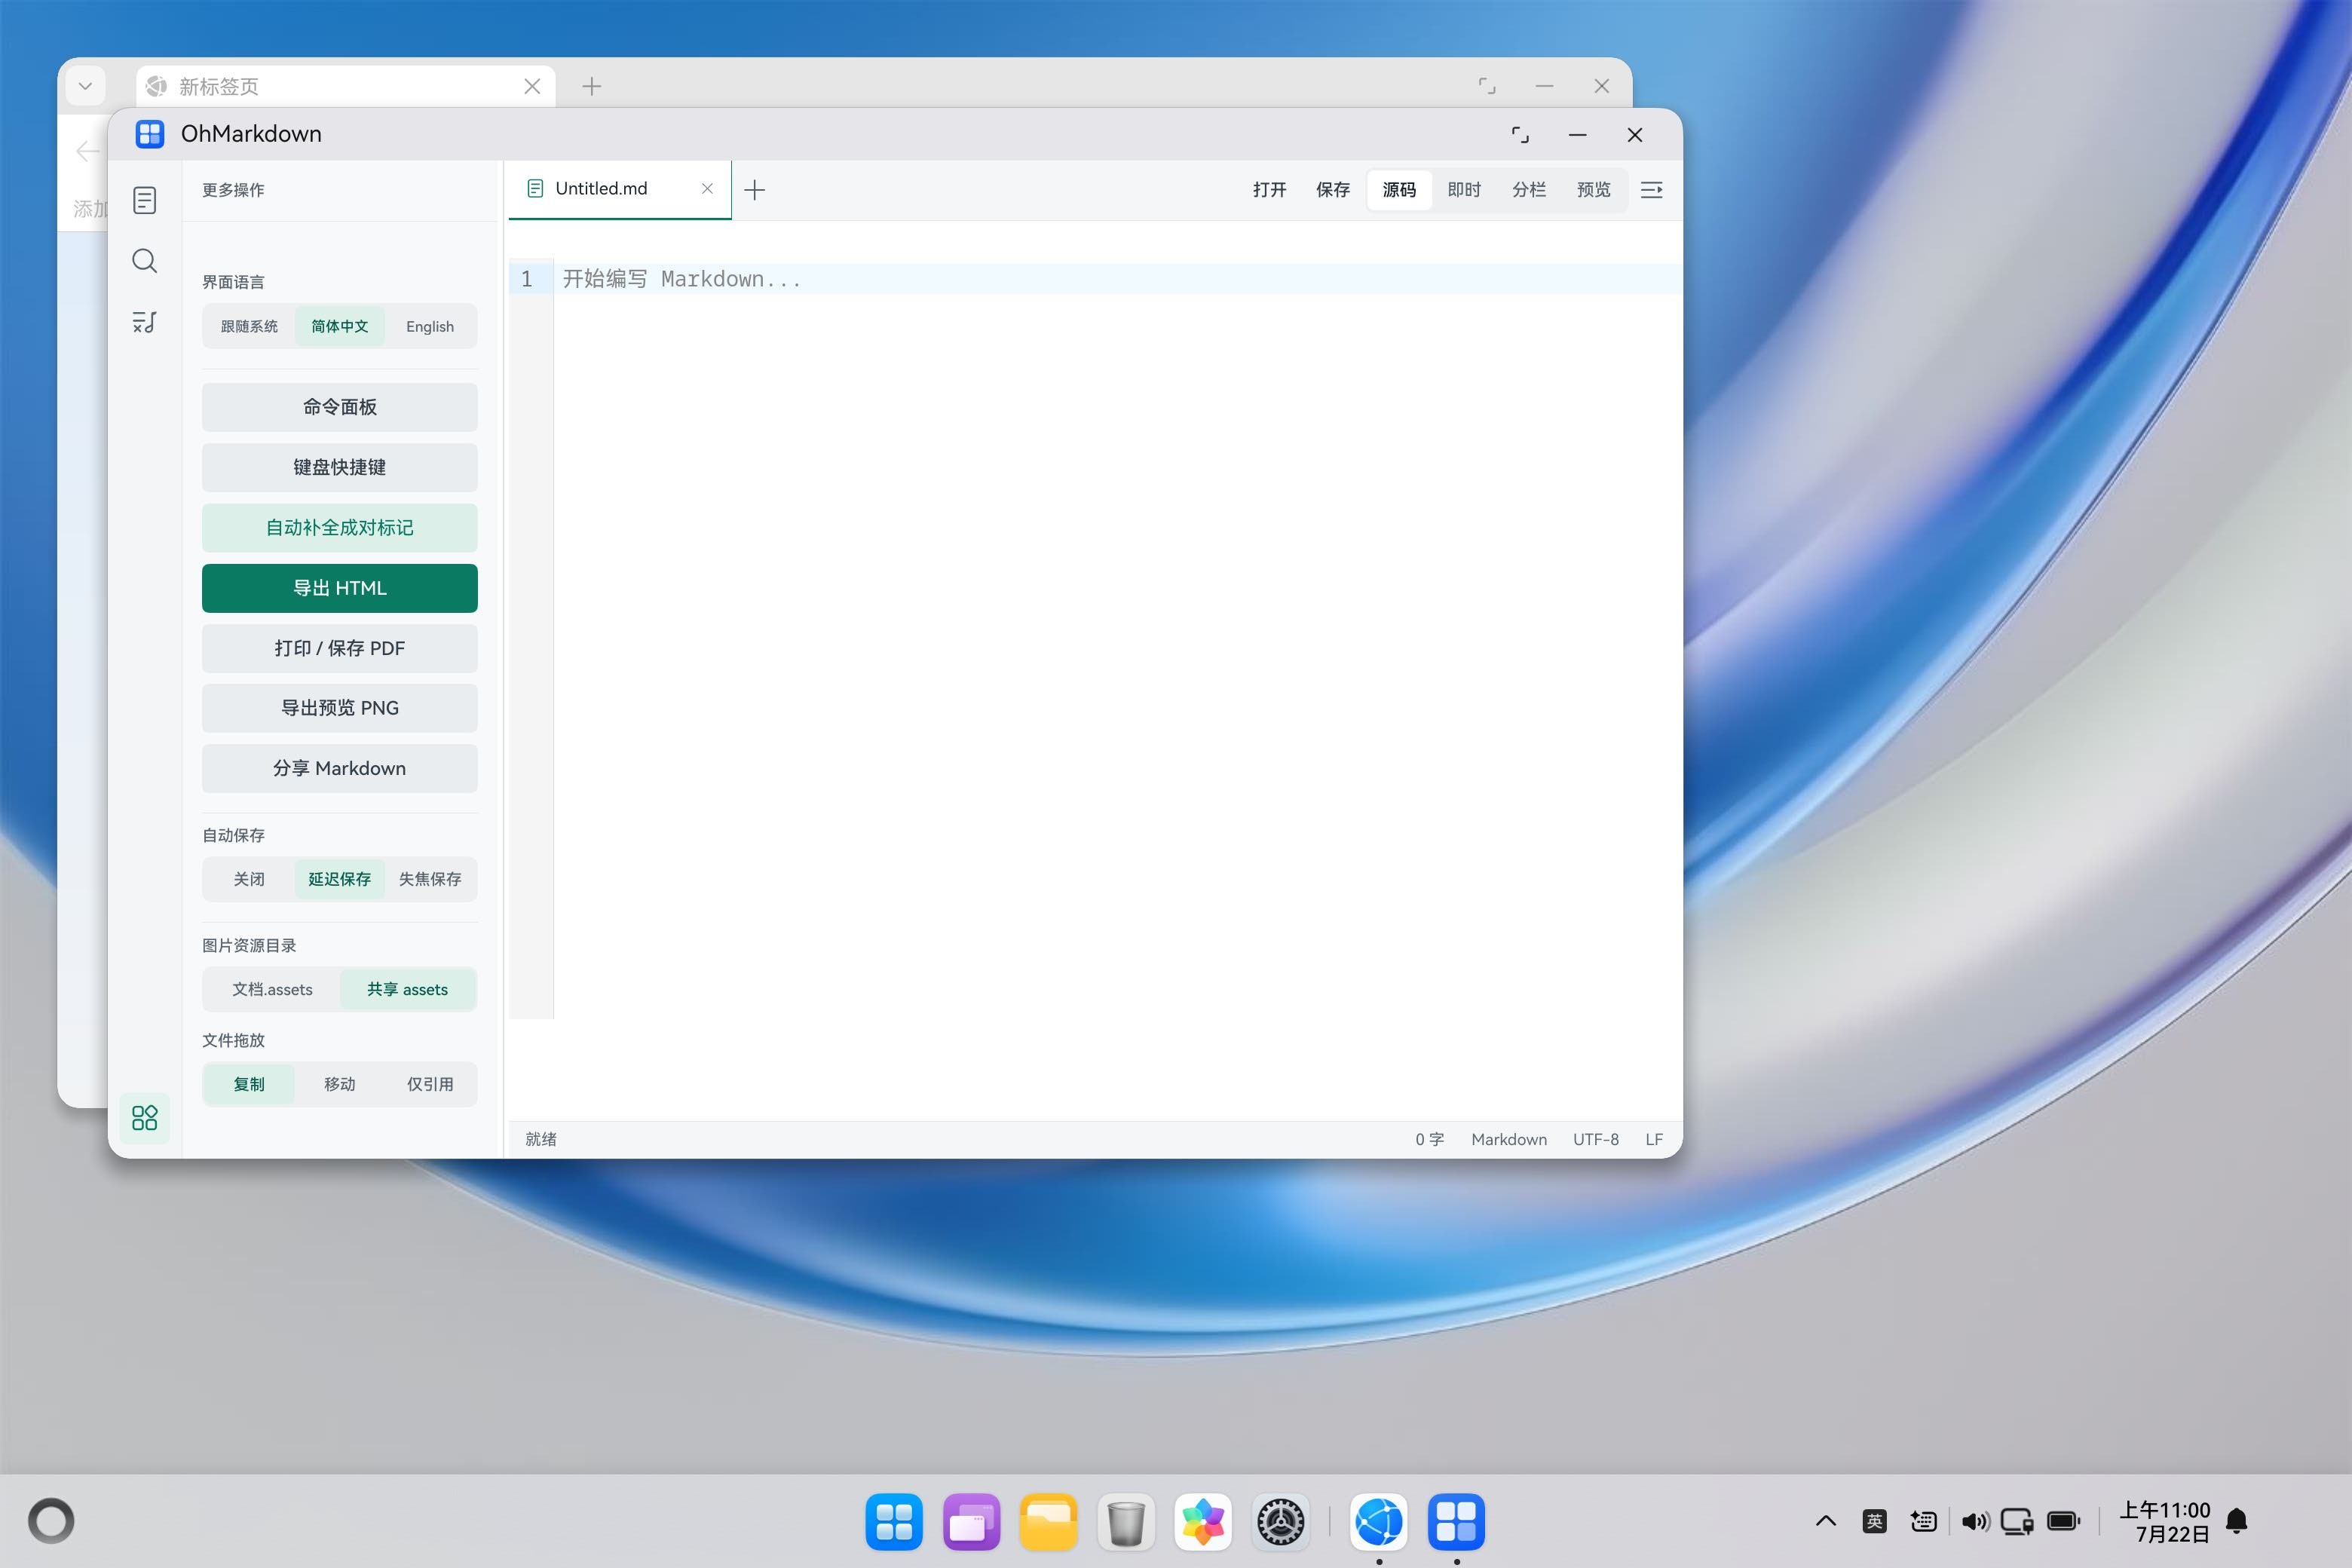Click the circular assistant button in taskbar
The height and width of the screenshot is (1568, 2352).
pos(51,1521)
